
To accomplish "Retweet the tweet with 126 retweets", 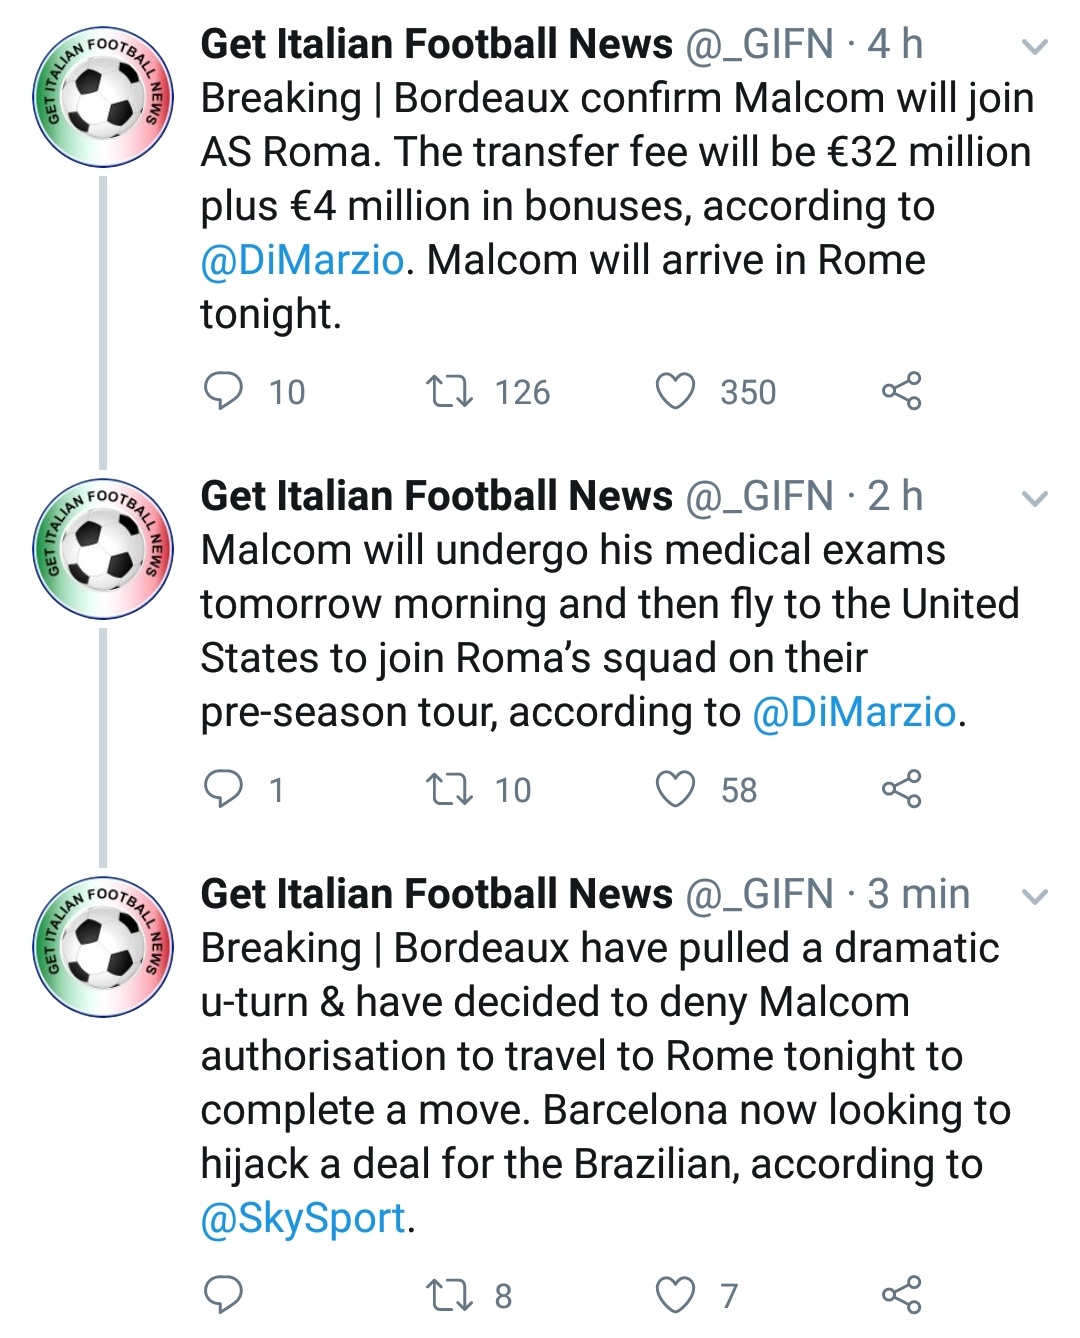I will point(449,391).
